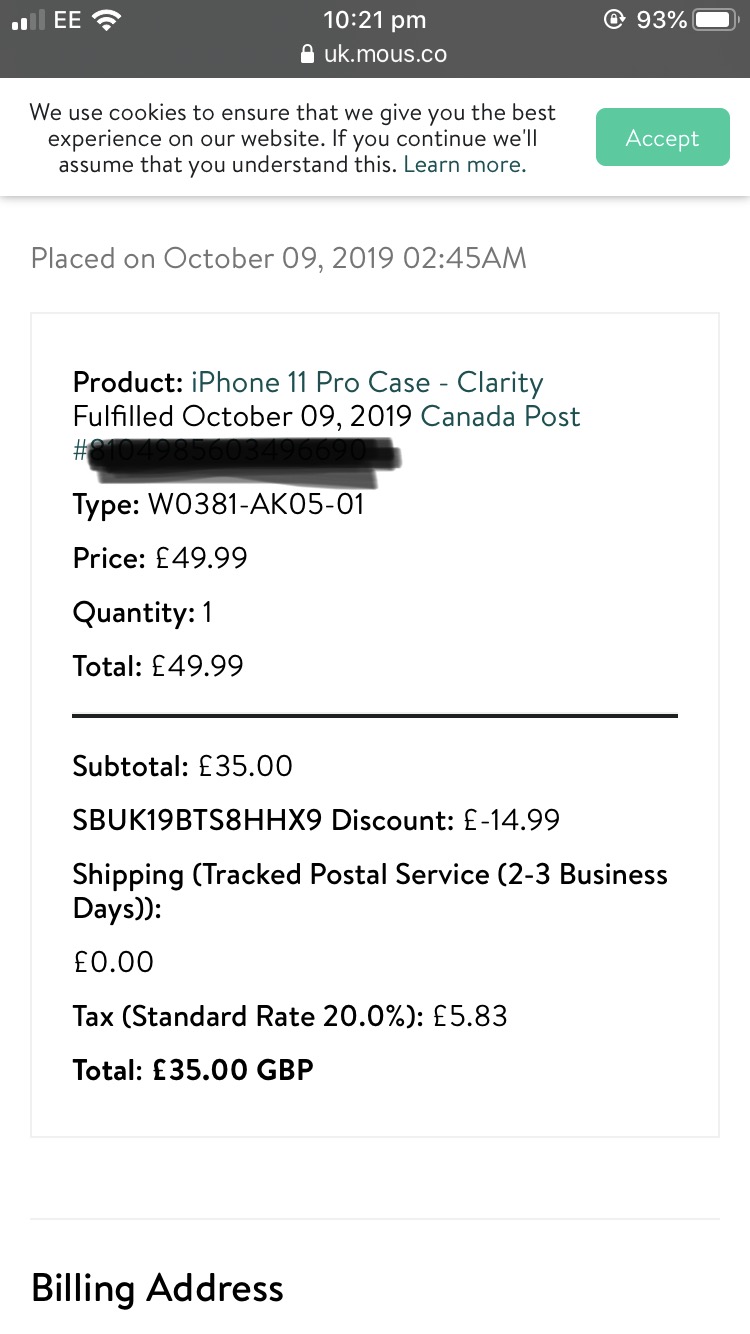750x1334 pixels.
Task: Tap the padlock icon beside the URL
Action: [x=308, y=54]
